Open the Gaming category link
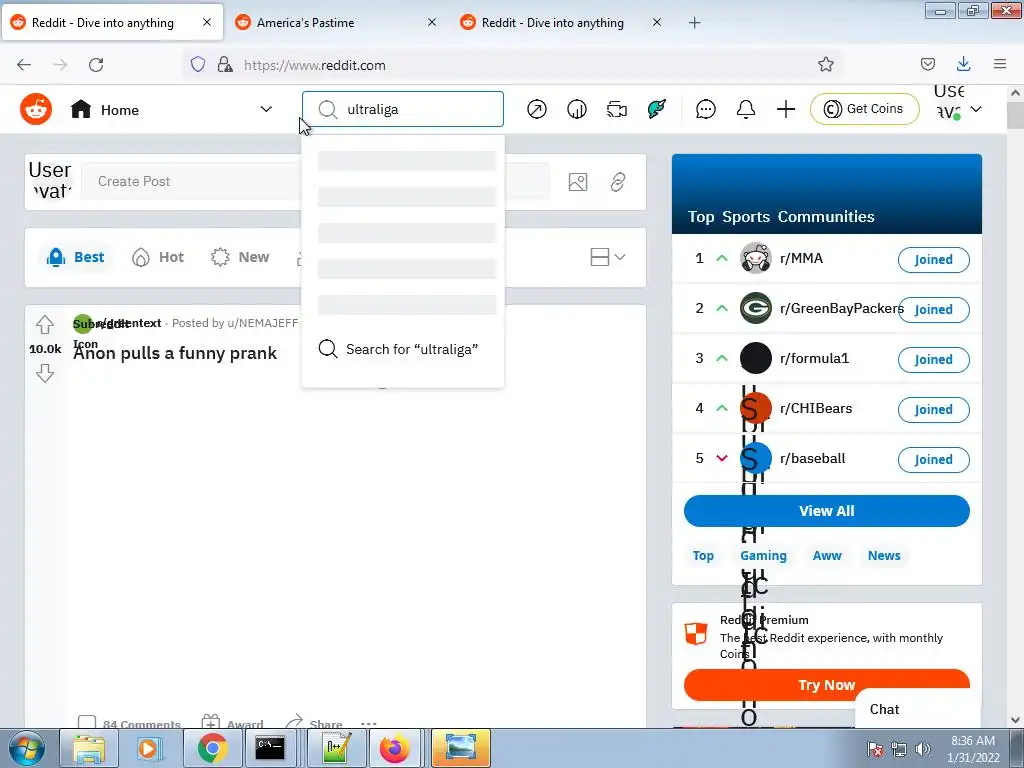 click(x=763, y=555)
